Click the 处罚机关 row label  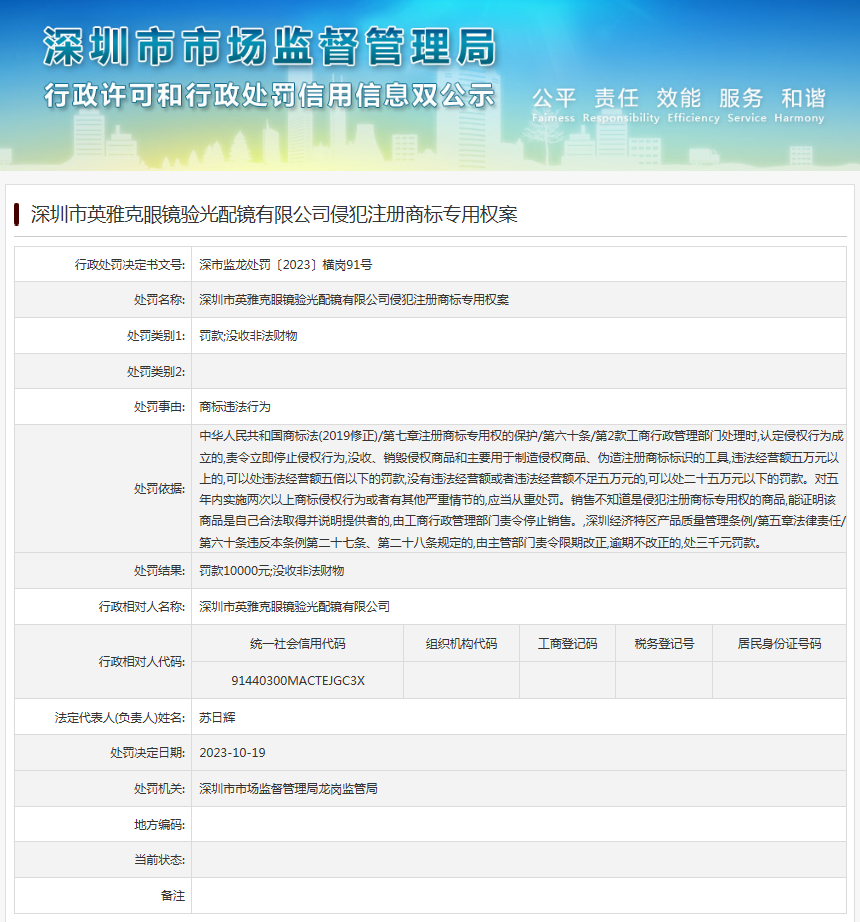(159, 789)
